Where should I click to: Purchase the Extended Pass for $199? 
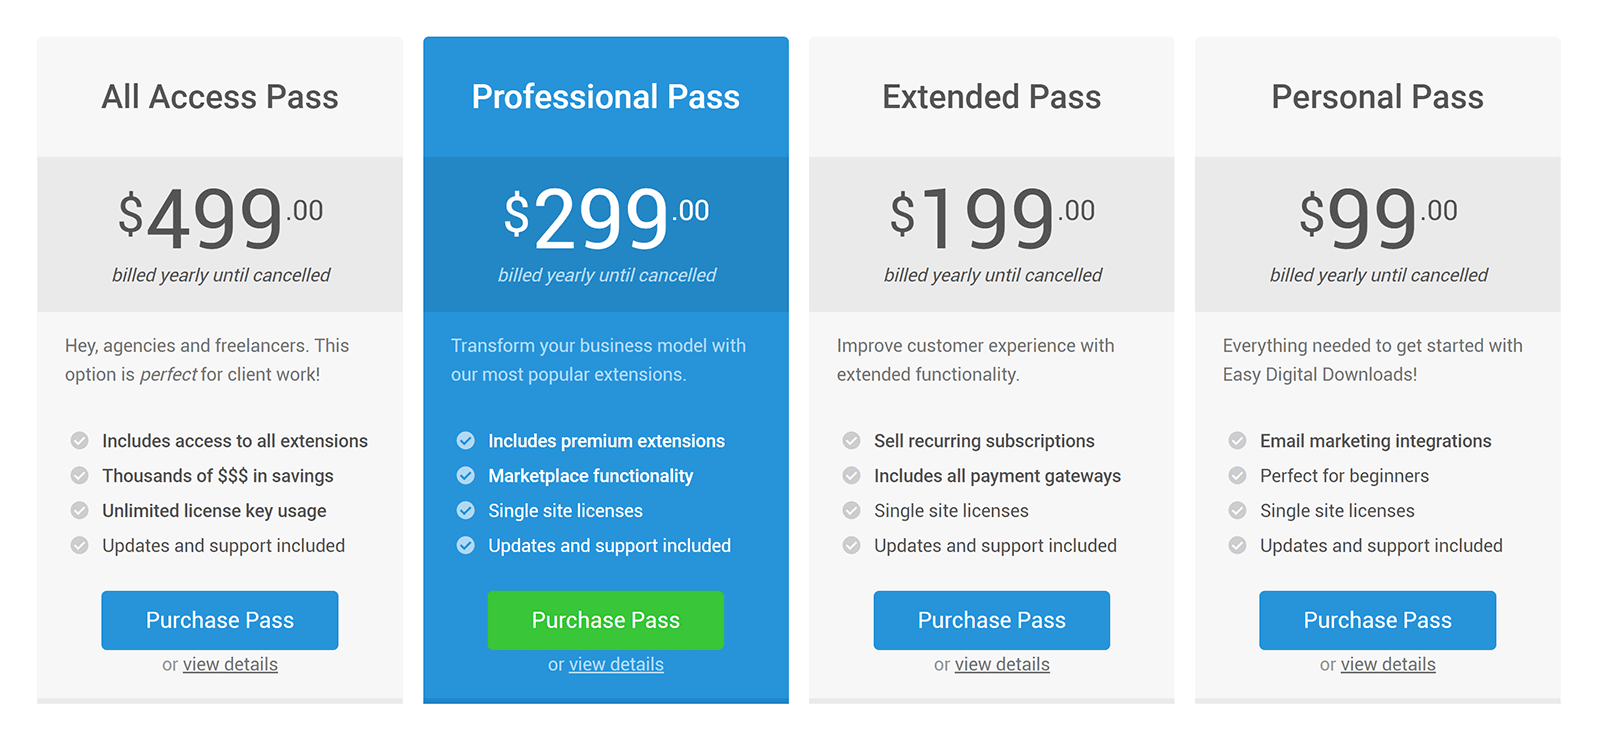(992, 620)
